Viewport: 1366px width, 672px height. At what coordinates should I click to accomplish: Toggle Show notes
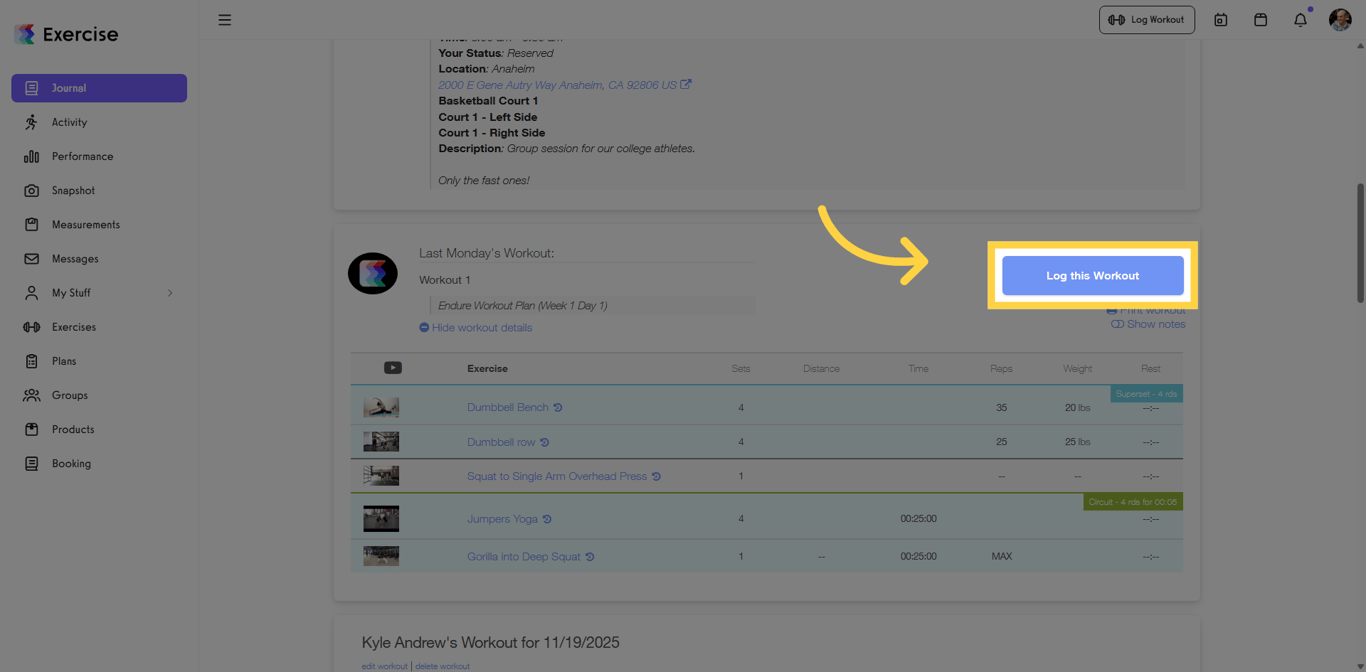[x=1148, y=324]
